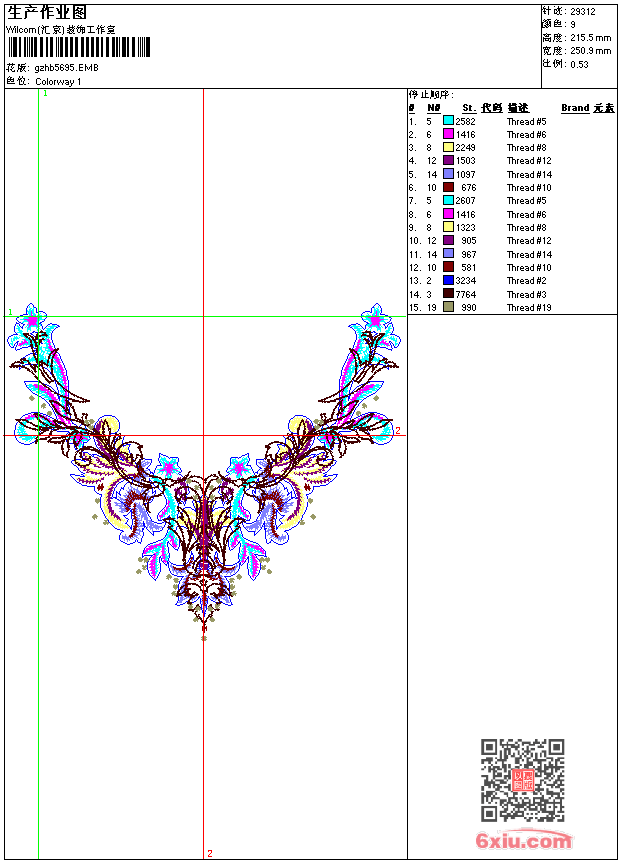The width and height of the screenshot is (620, 860).
Task: Select the purple swatch next to 1503
Action: (x=448, y=160)
